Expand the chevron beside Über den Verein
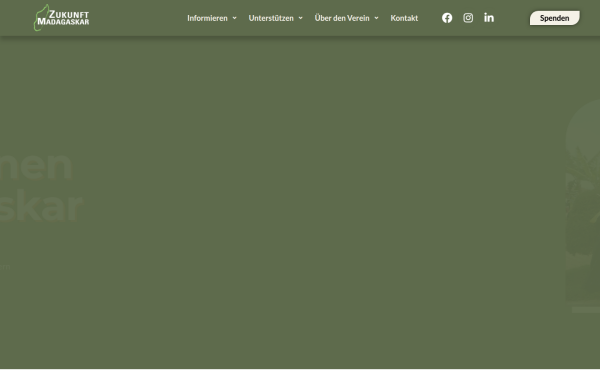This screenshot has width=600, height=375. [376, 18]
